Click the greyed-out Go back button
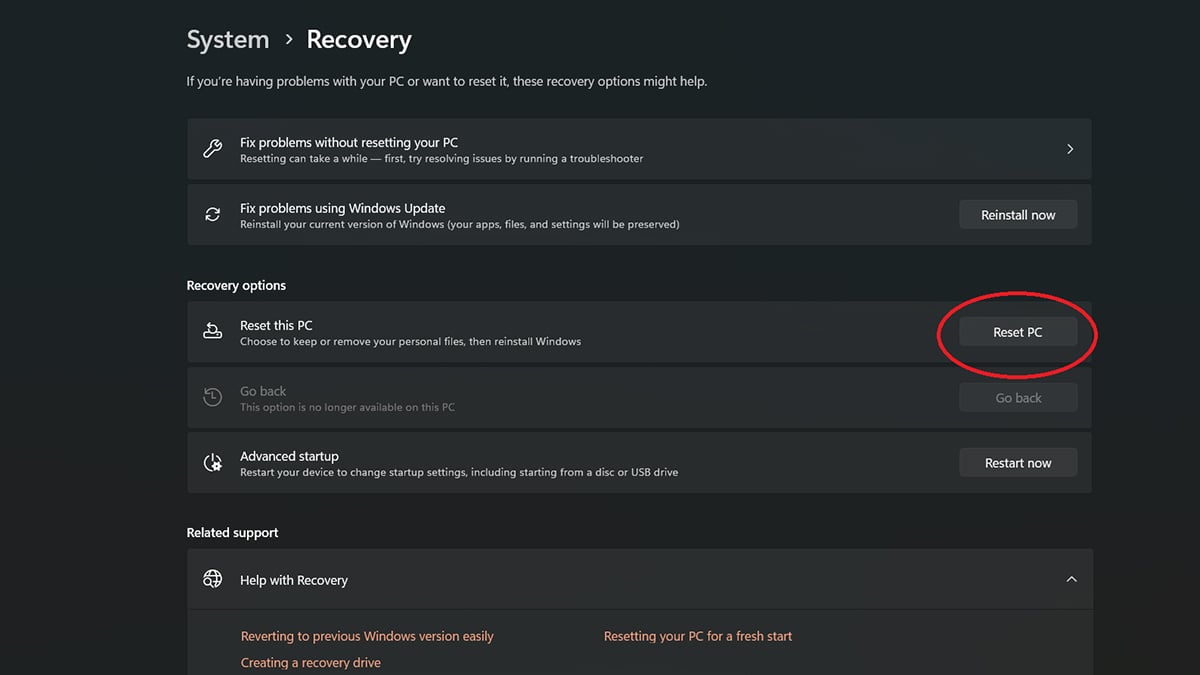1200x675 pixels. pos(1018,398)
